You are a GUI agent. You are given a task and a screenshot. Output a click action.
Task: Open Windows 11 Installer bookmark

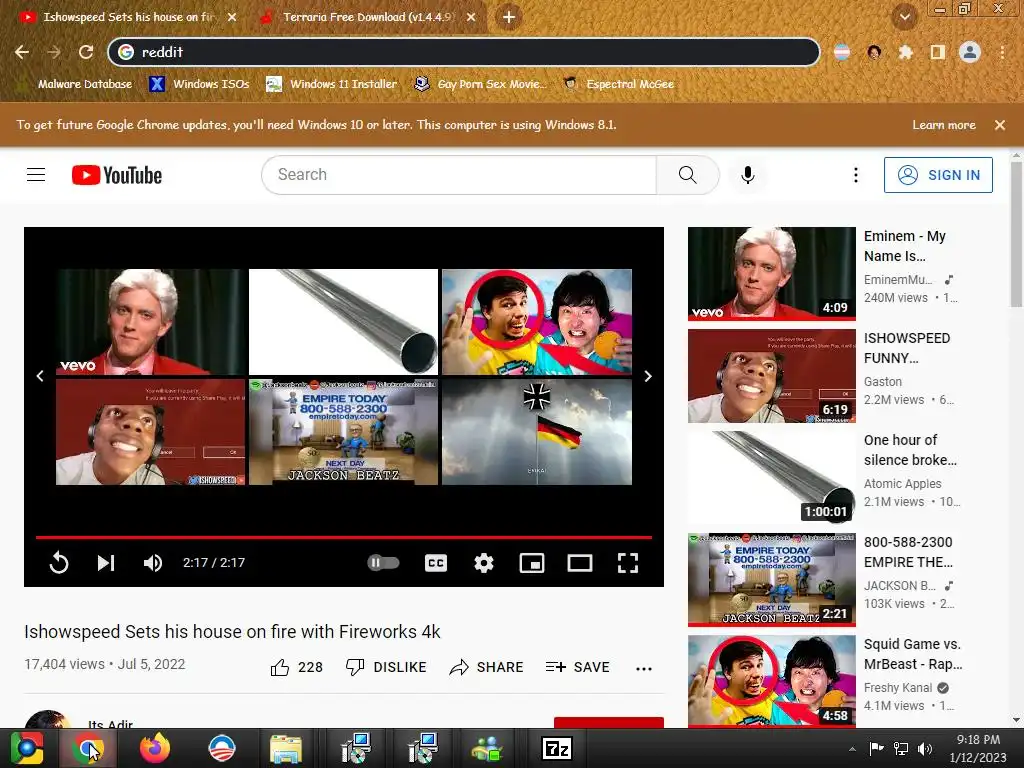[332, 84]
